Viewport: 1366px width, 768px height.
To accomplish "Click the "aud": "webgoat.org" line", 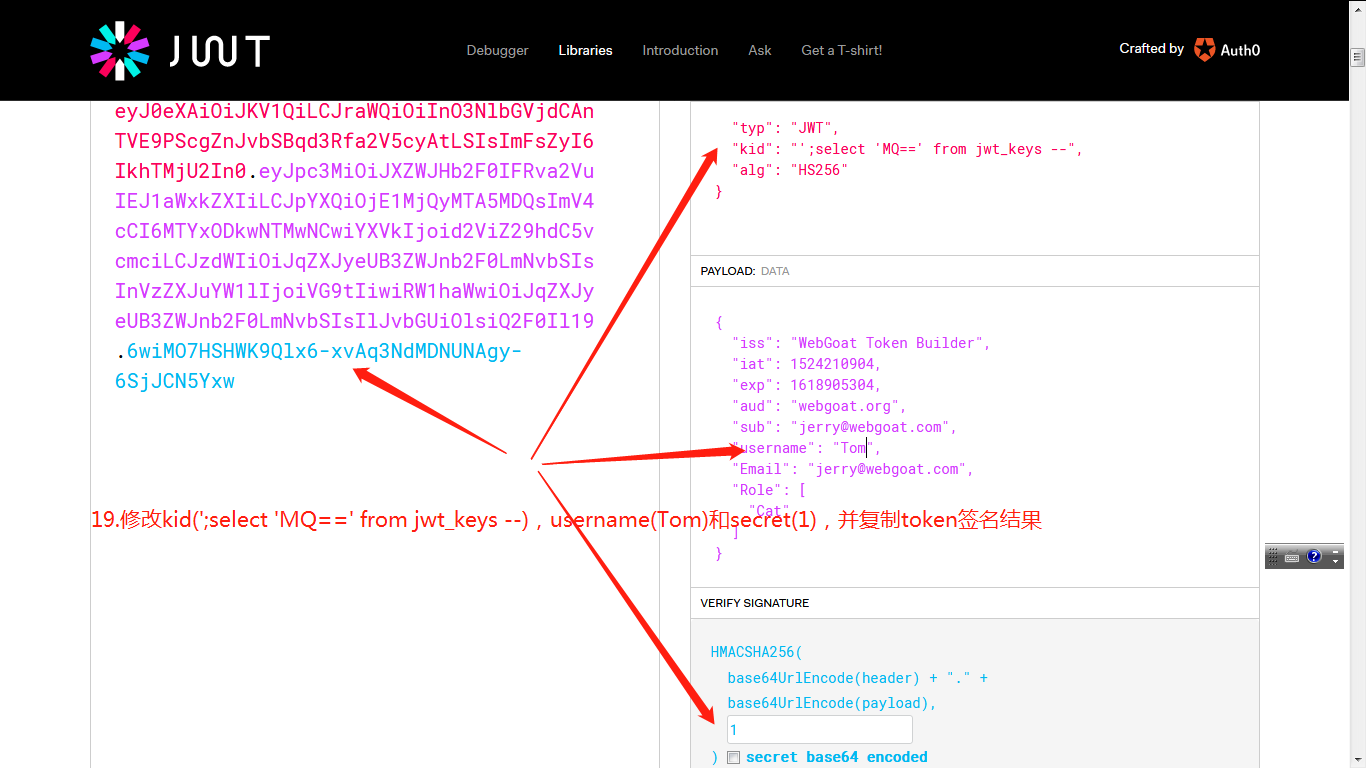I will click(819, 406).
